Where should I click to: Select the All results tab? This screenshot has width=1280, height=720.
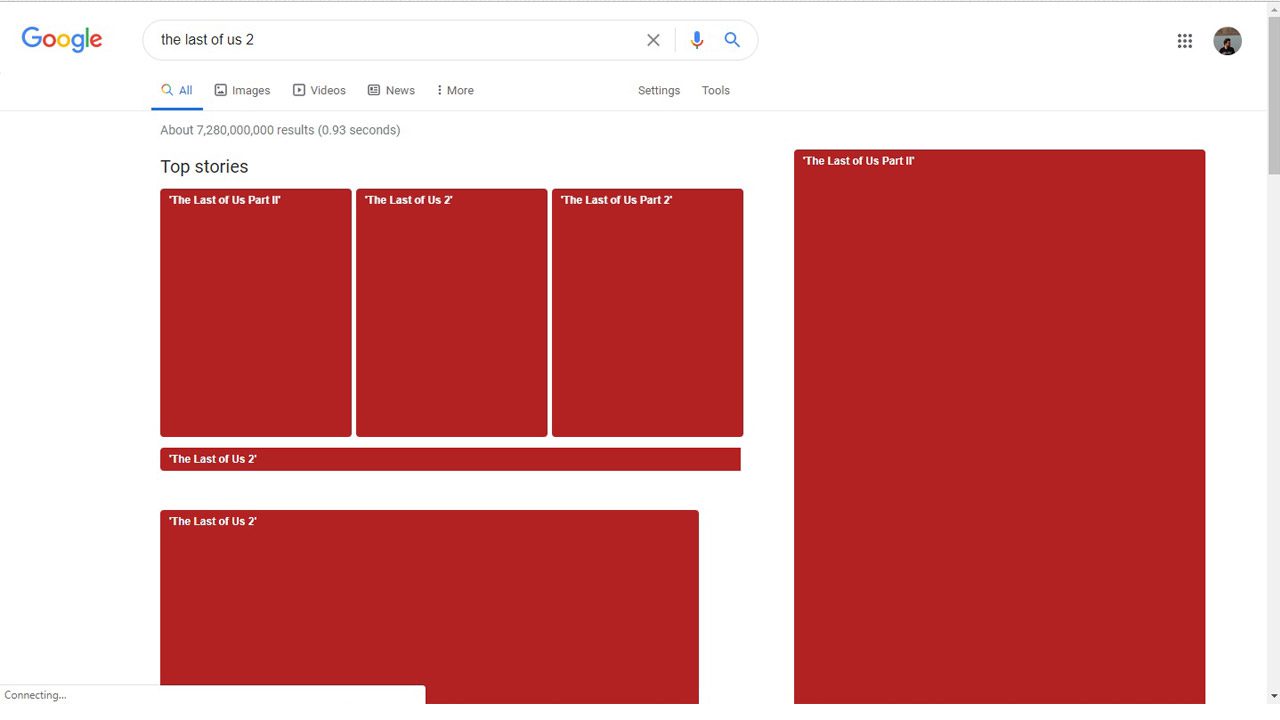tap(177, 90)
